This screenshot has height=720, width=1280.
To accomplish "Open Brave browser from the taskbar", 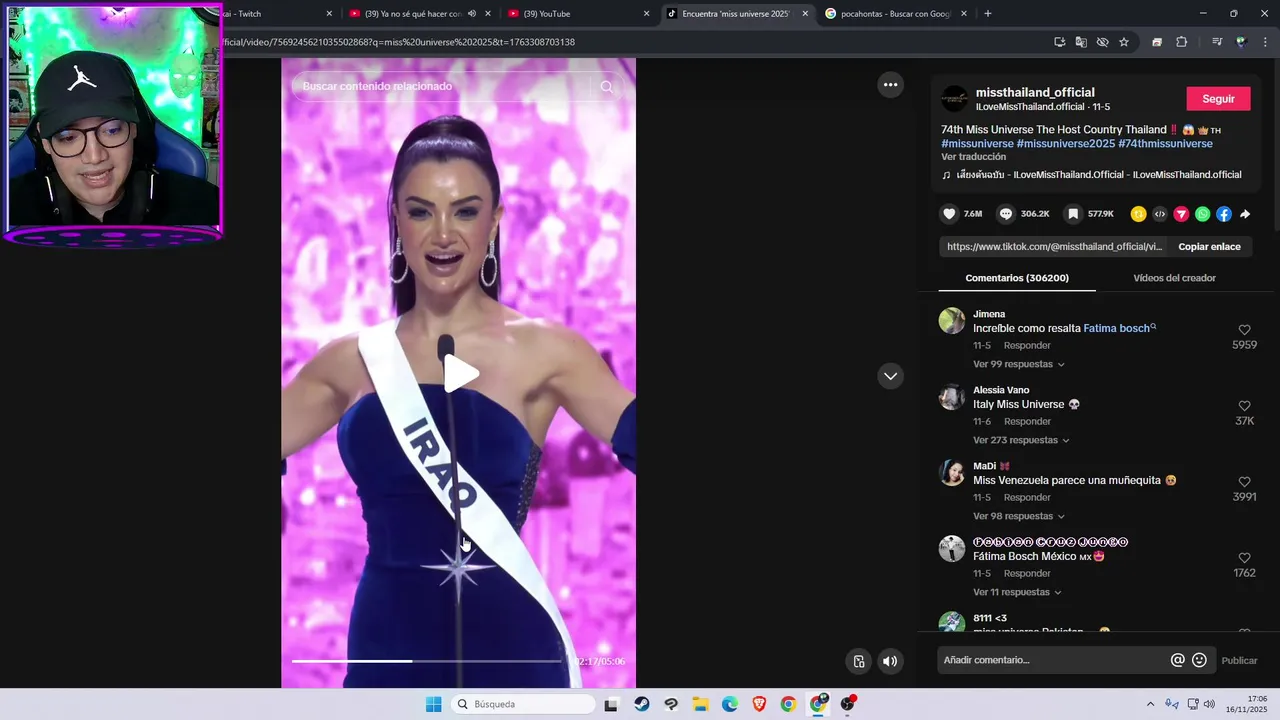I will pyautogui.click(x=759, y=704).
